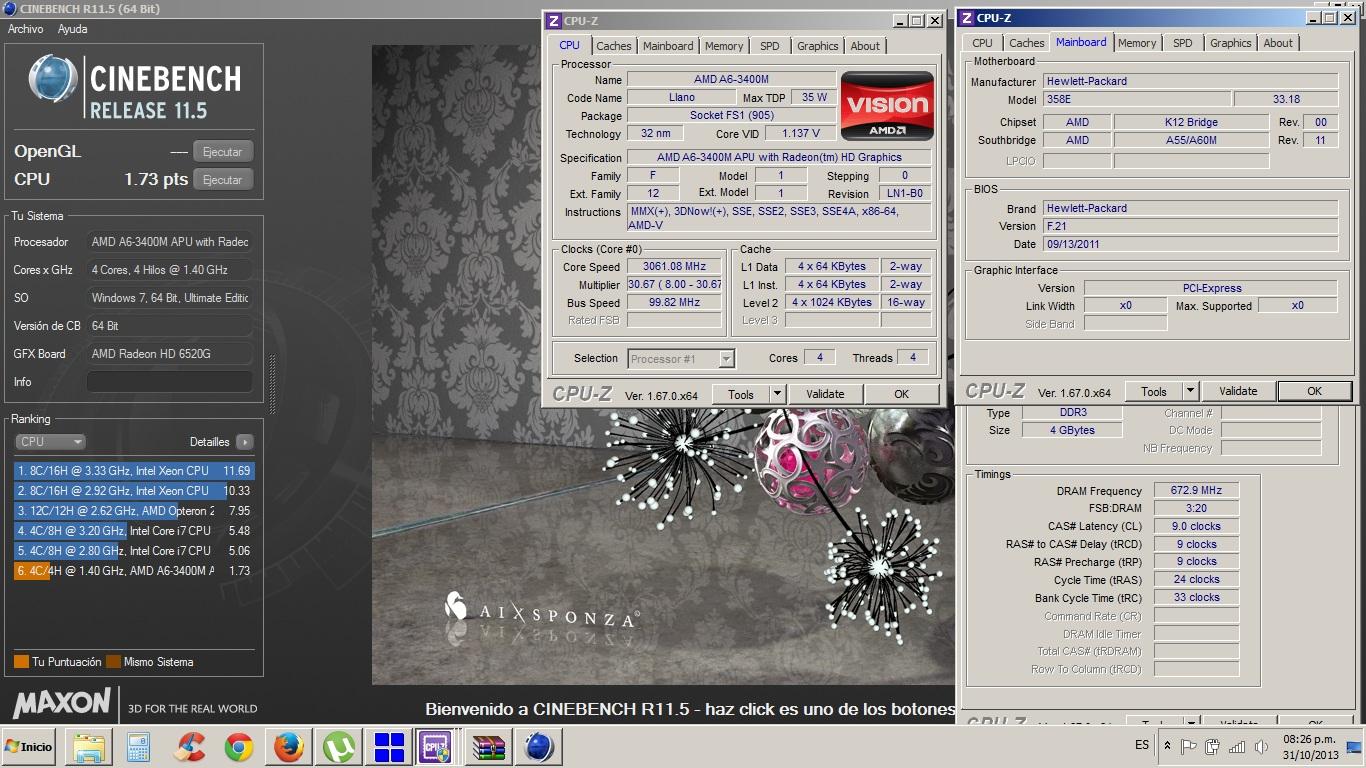Select ranking row 1 Xeon 11.69
This screenshot has height=768, width=1366.
[x=135, y=471]
